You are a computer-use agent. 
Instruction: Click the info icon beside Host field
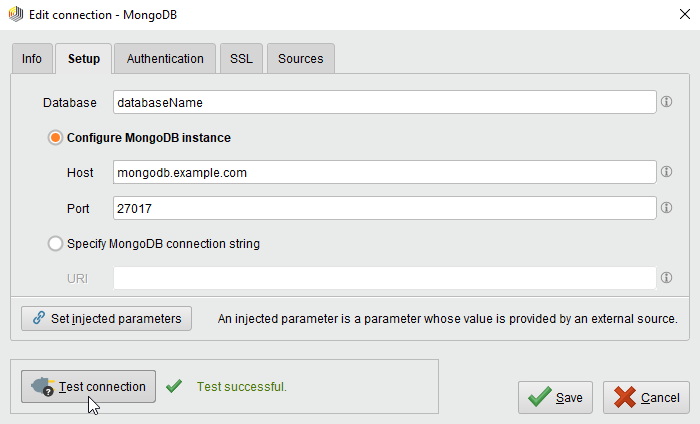pyautogui.click(x=666, y=172)
